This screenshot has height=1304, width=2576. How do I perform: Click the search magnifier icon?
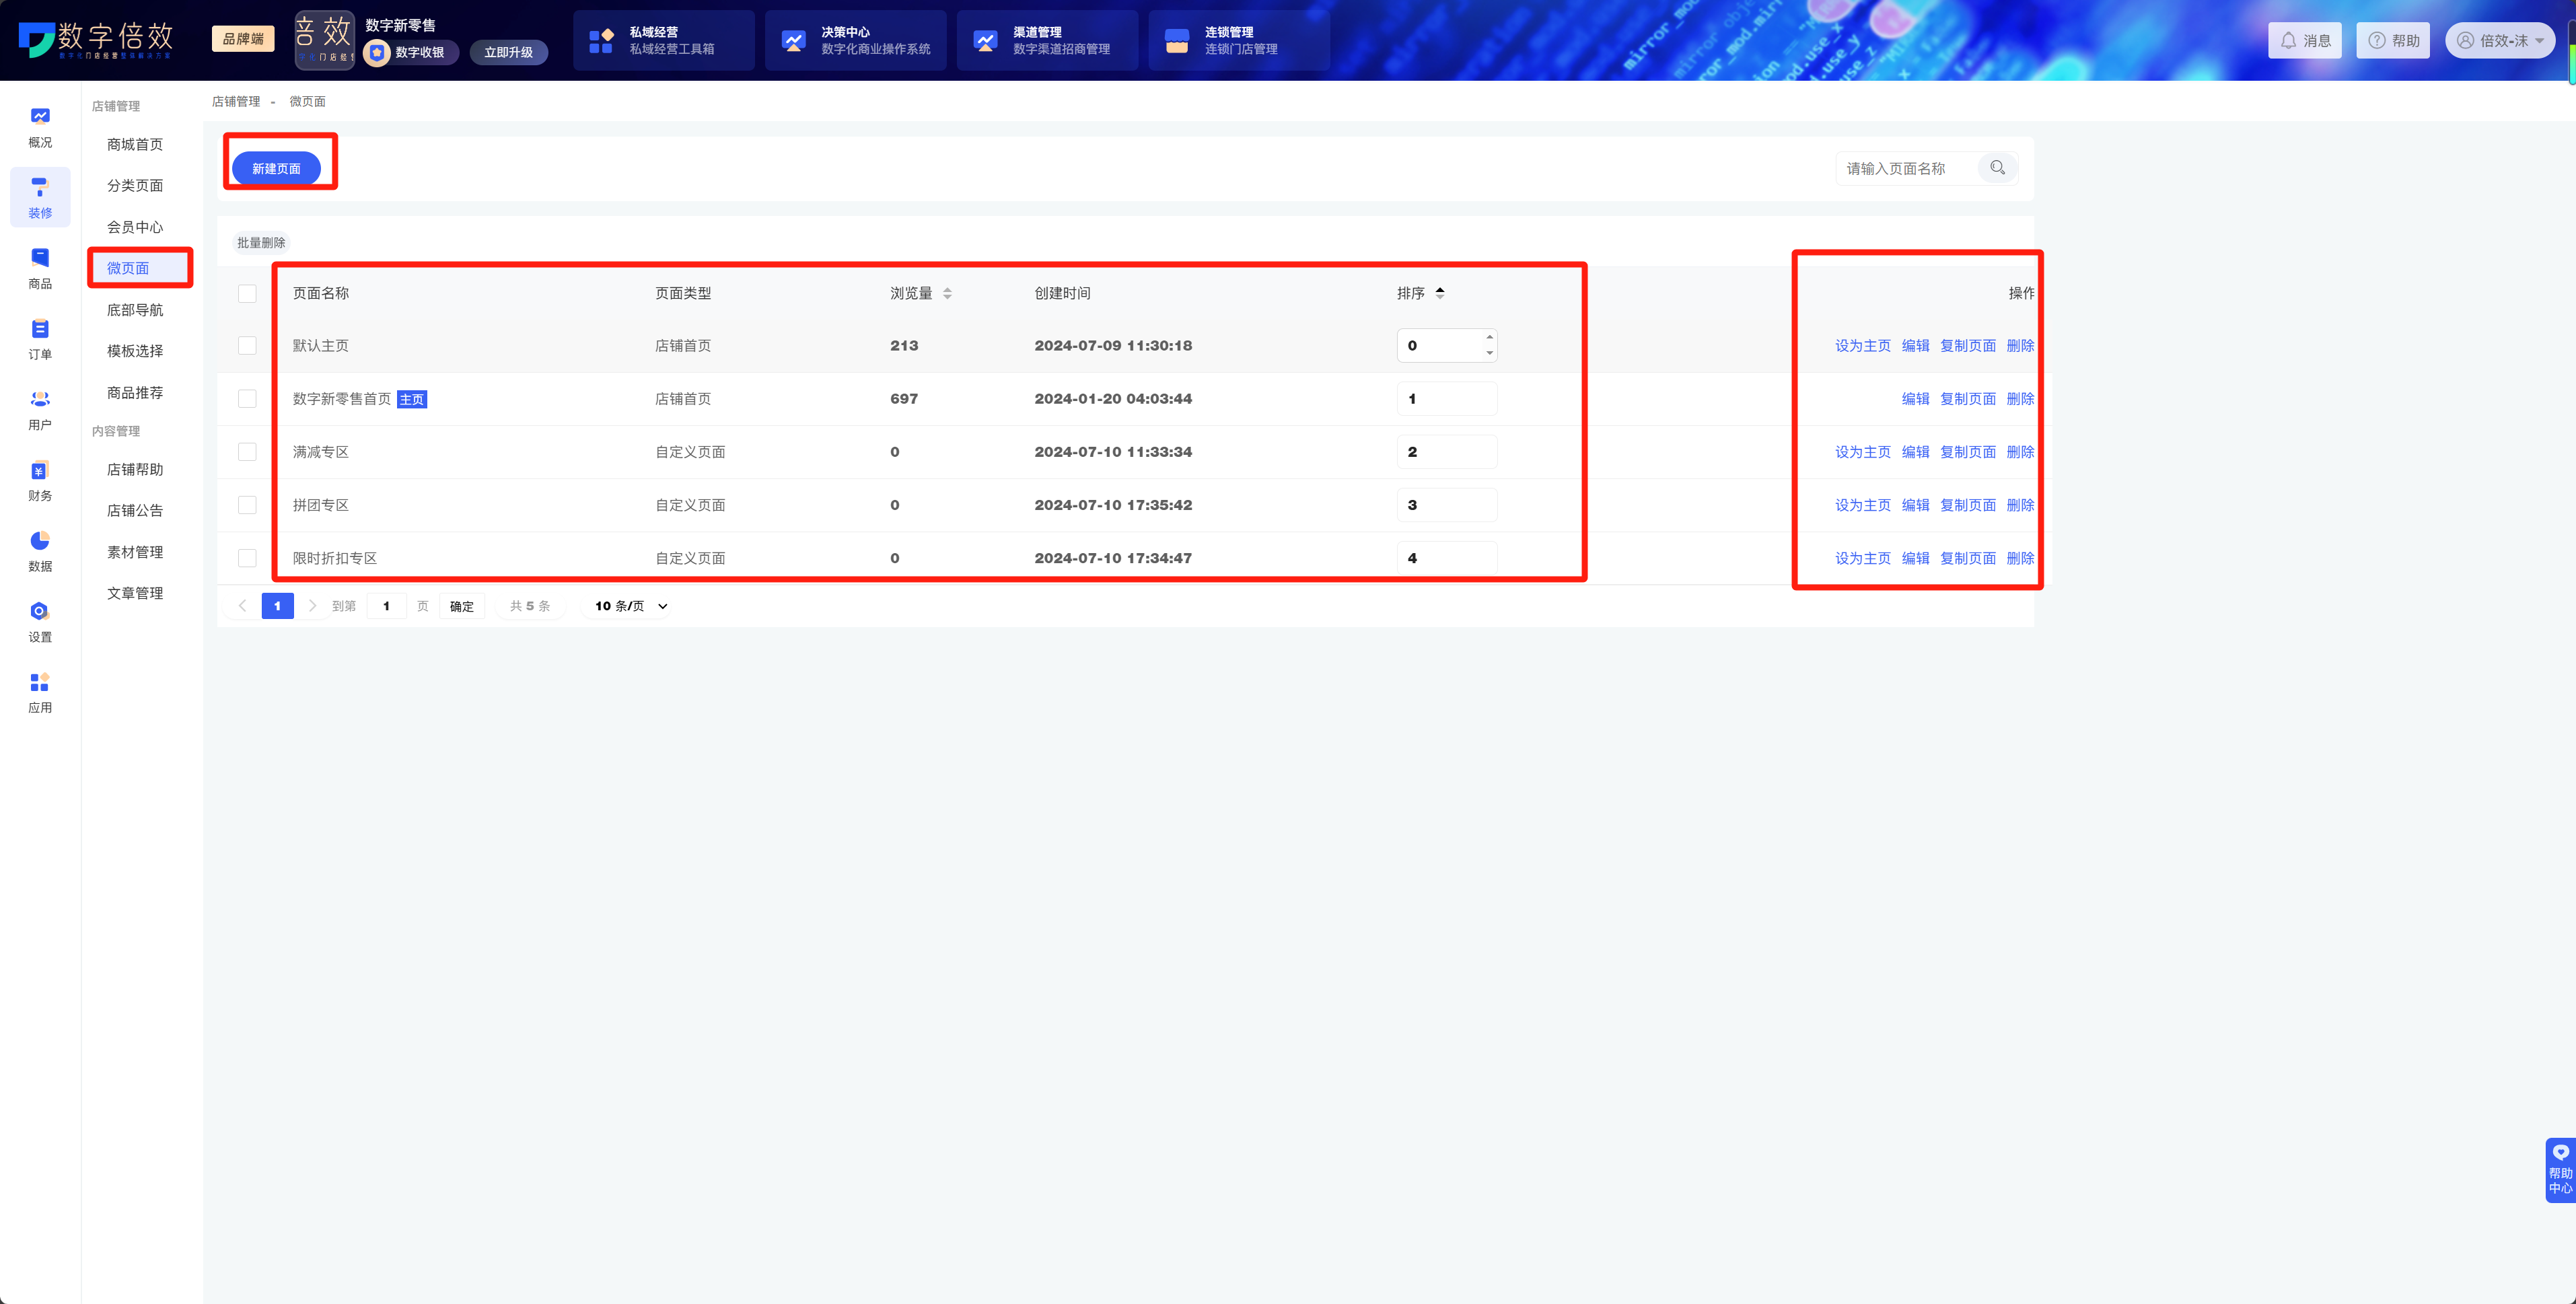click(1997, 168)
